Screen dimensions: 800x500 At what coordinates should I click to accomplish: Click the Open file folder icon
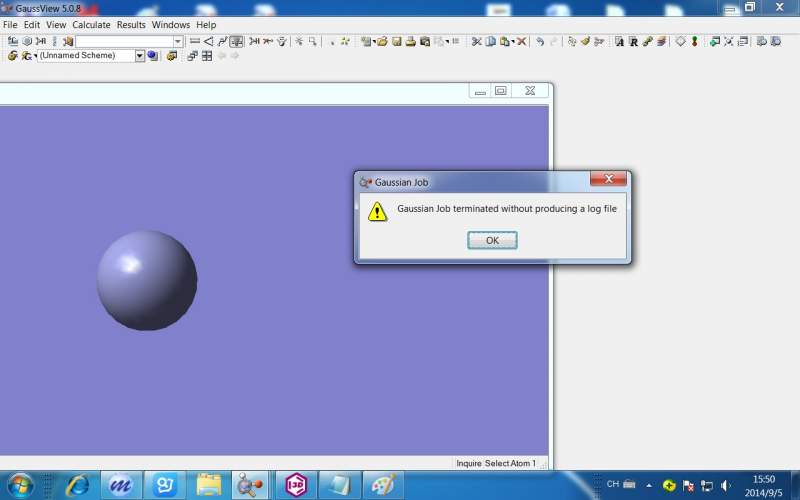(382, 41)
